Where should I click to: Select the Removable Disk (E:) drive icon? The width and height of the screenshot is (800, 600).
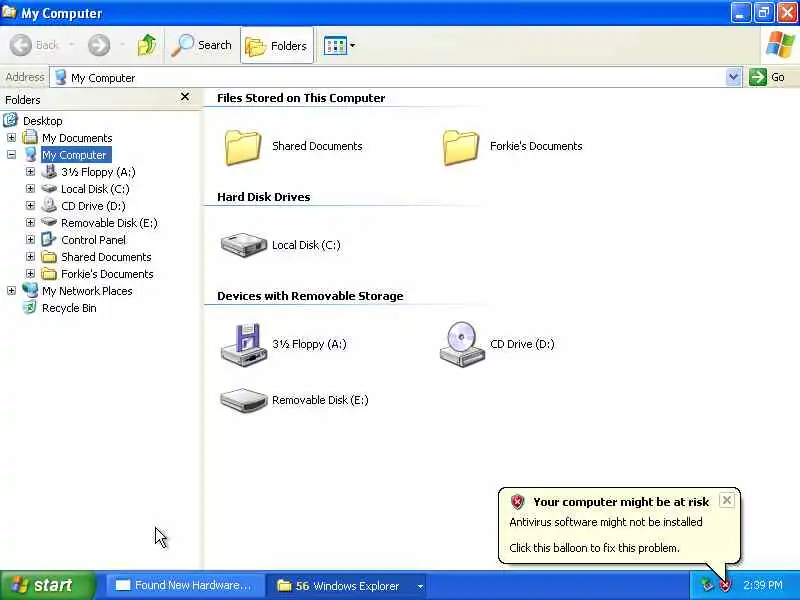coord(243,401)
